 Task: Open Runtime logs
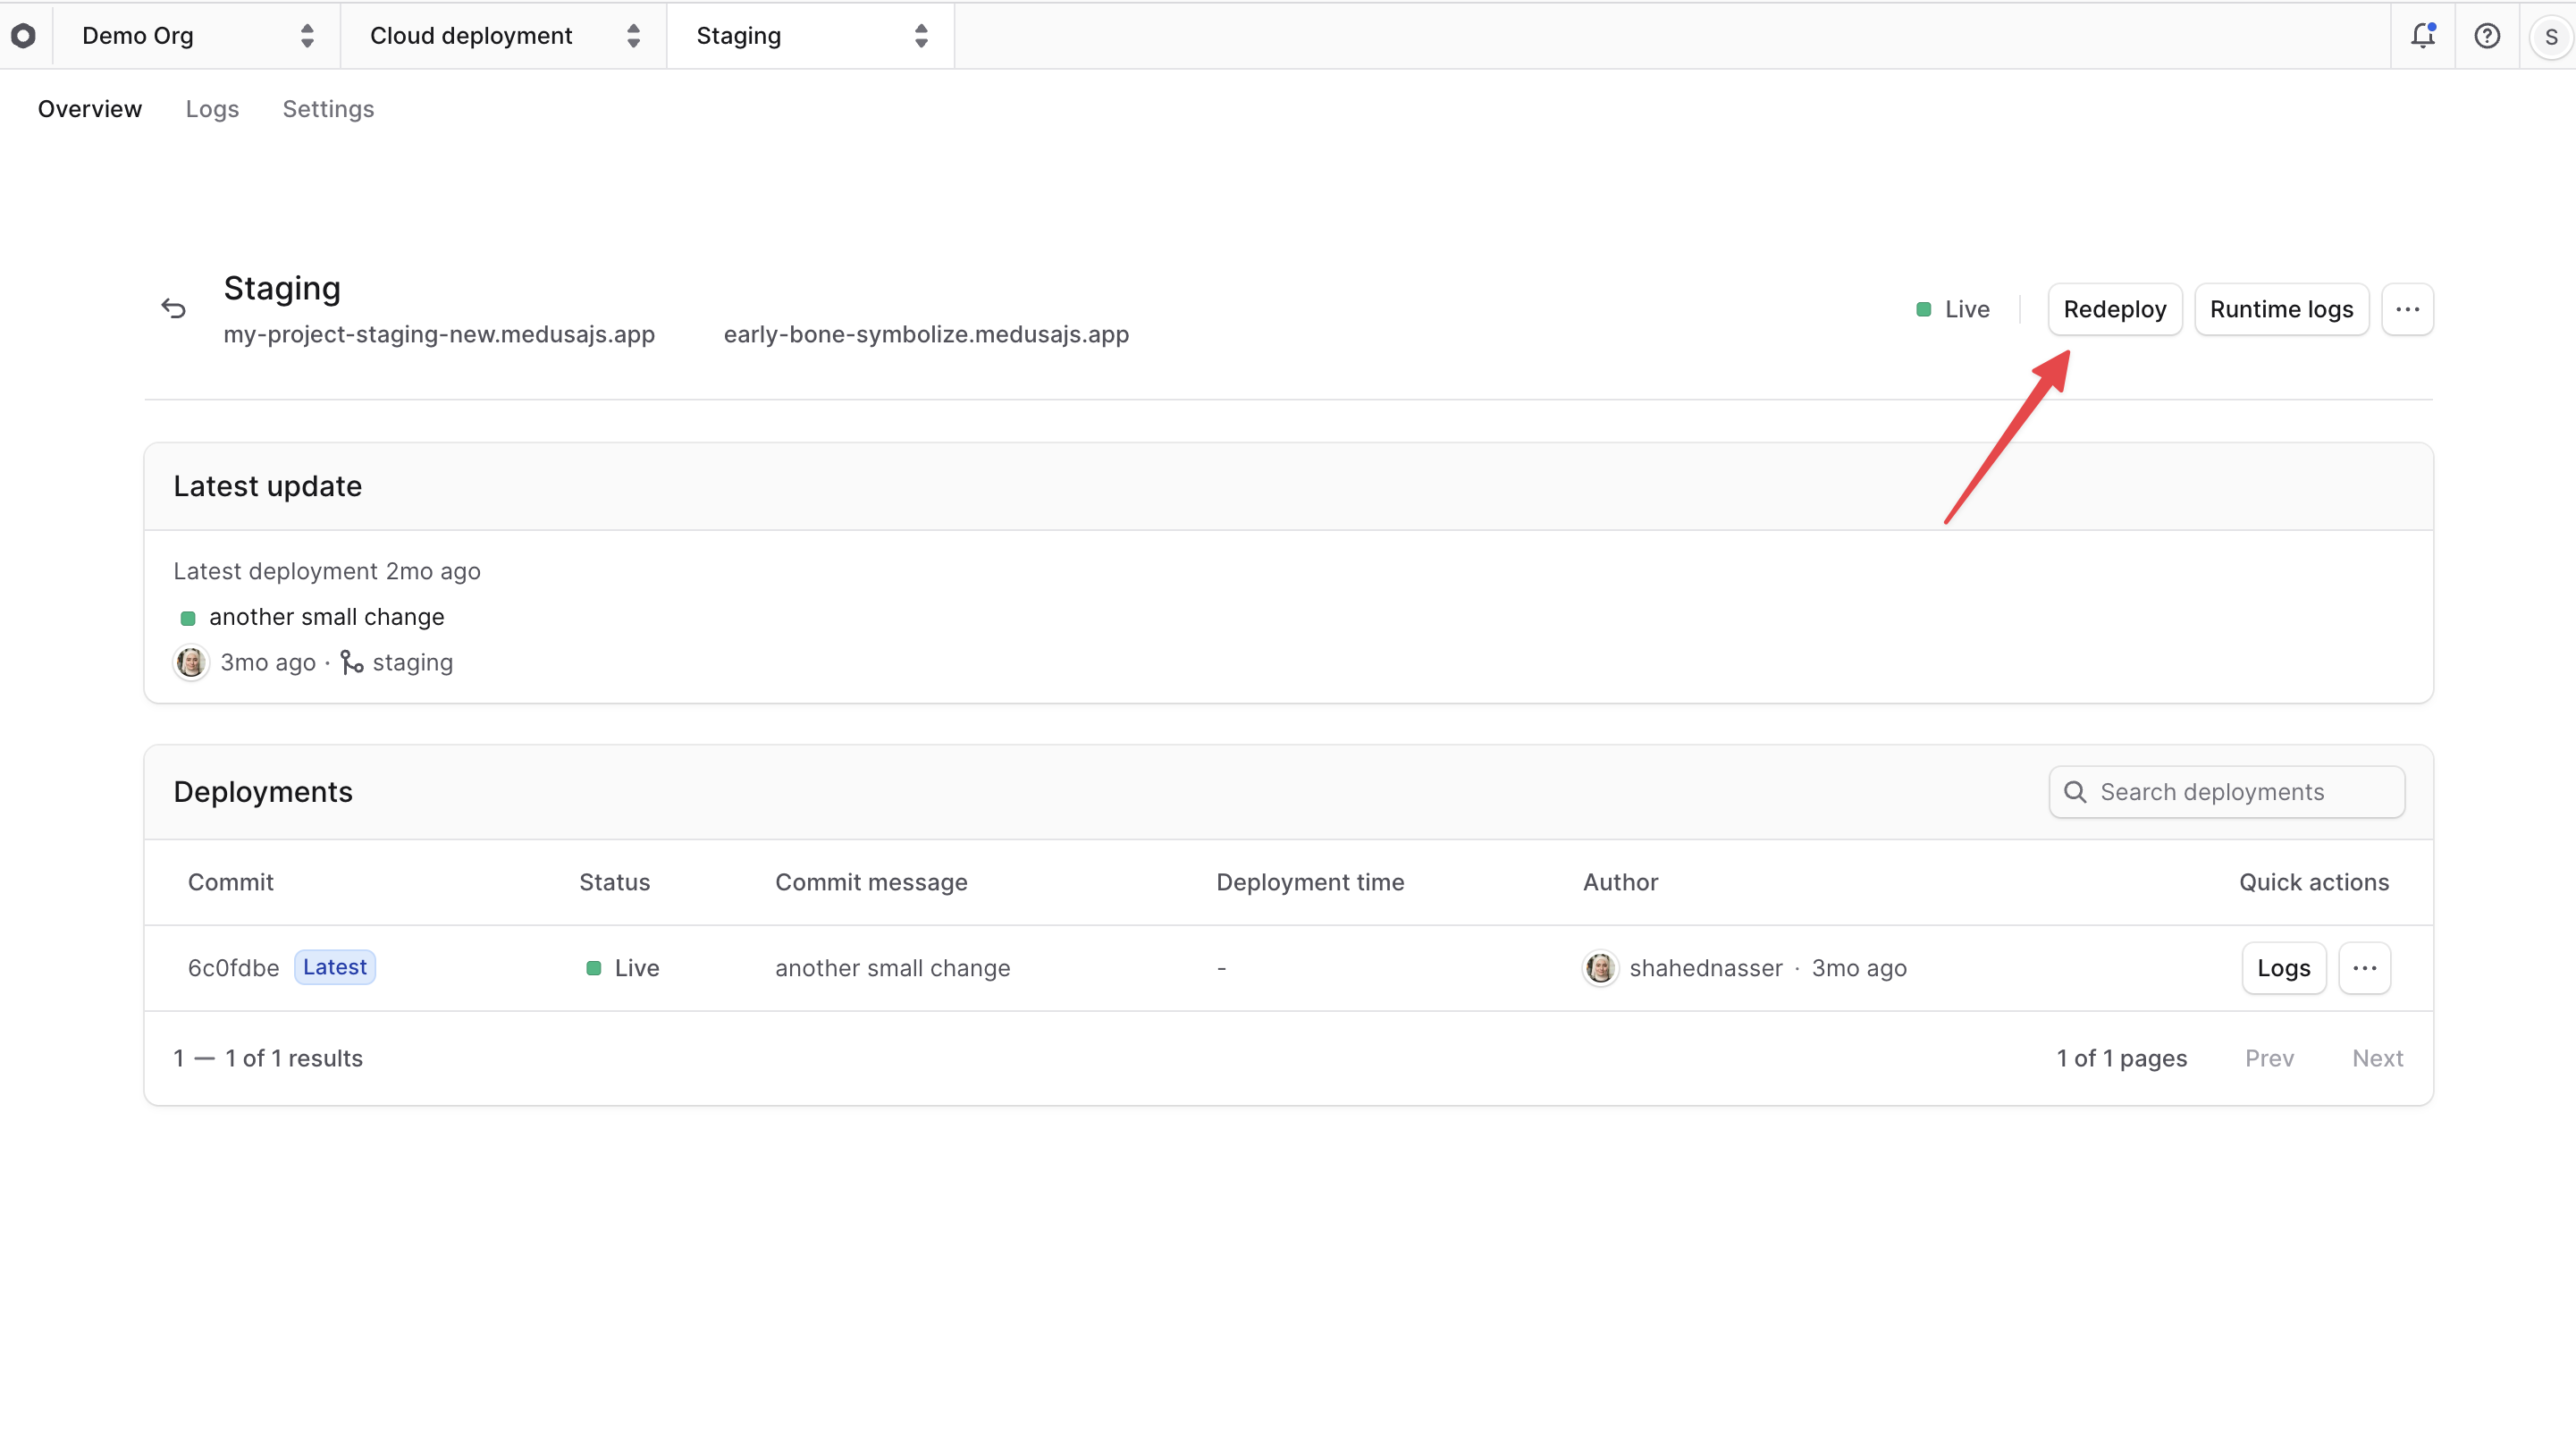point(2281,309)
